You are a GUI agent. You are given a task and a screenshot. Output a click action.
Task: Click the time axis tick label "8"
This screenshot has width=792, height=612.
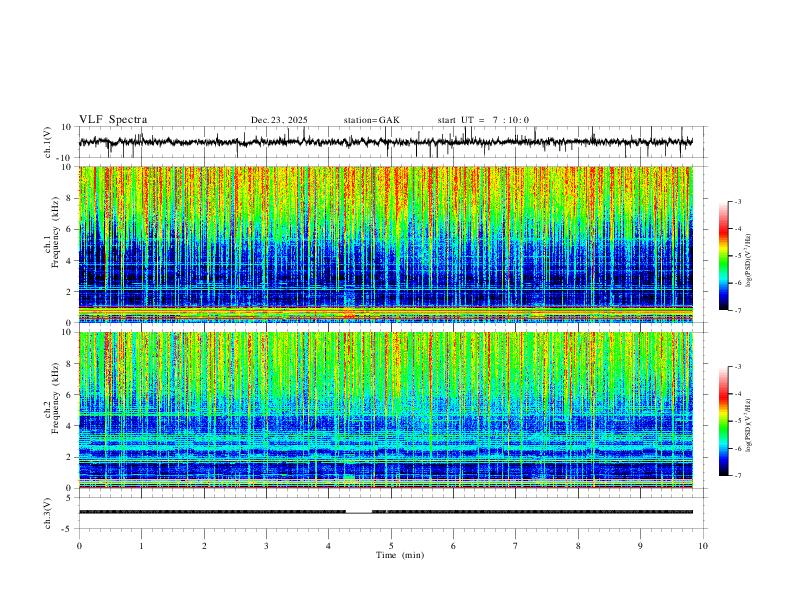tap(578, 546)
